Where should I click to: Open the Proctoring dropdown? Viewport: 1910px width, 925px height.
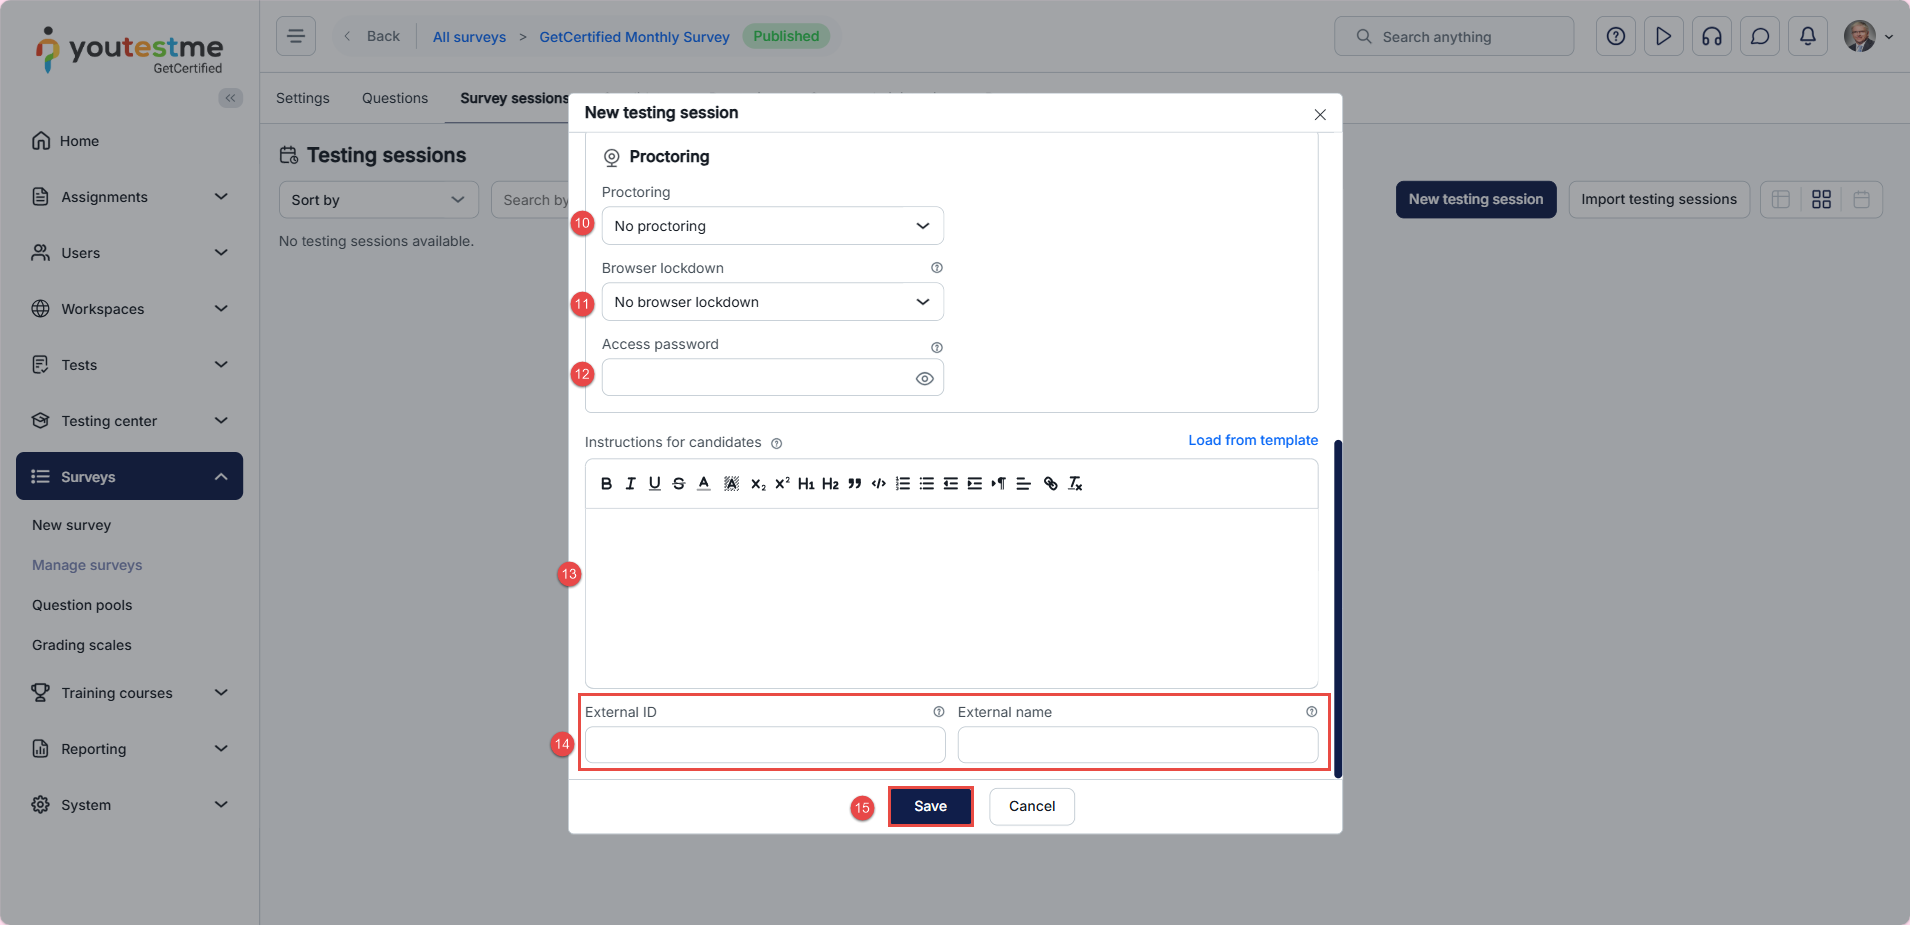[x=773, y=226]
